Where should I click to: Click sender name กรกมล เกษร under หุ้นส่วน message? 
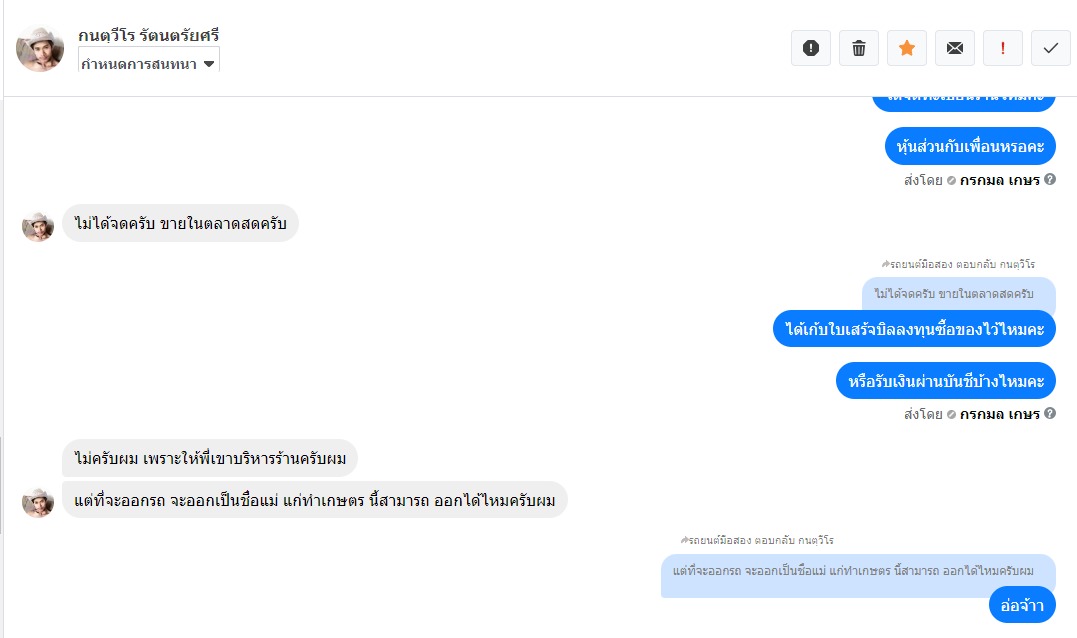click(x=1000, y=181)
